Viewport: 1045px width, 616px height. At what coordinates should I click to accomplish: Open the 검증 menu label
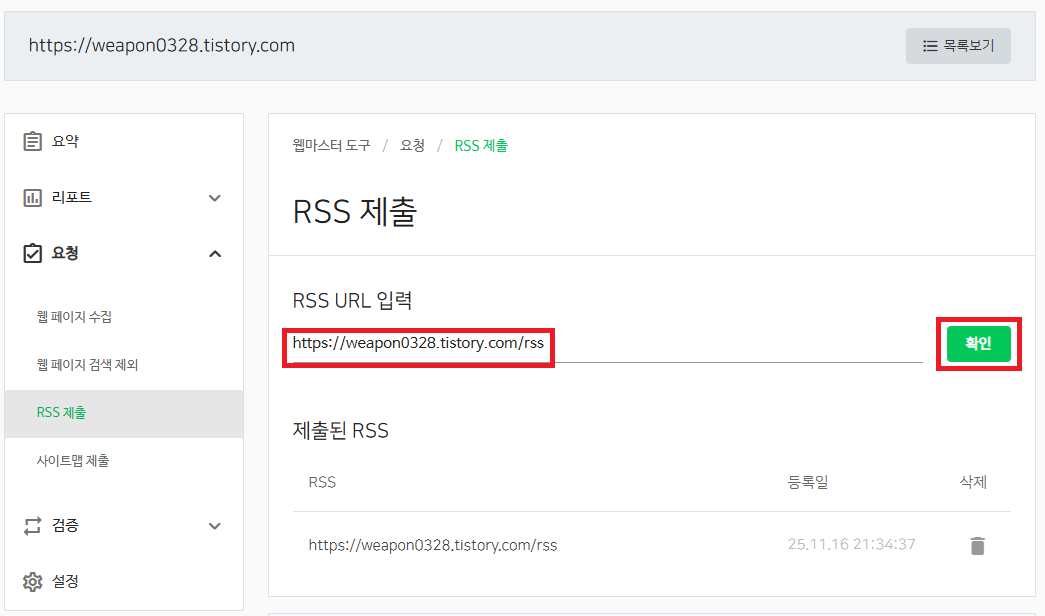click(x=65, y=525)
